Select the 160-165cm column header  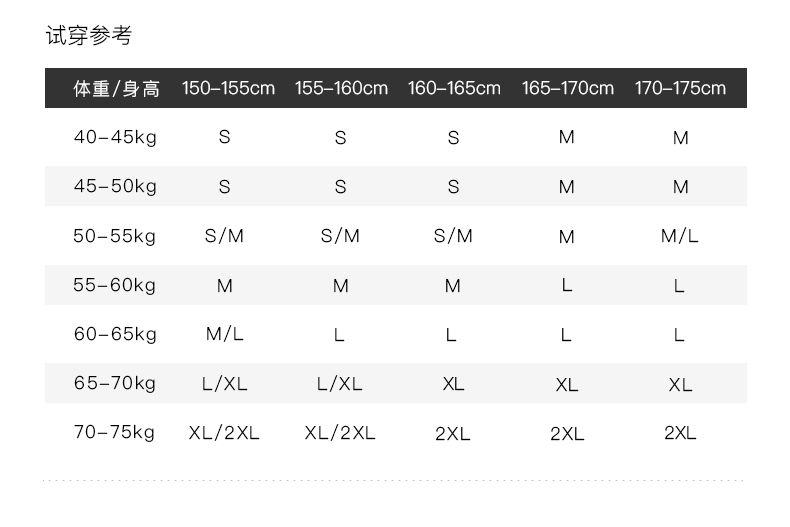[x=454, y=88]
